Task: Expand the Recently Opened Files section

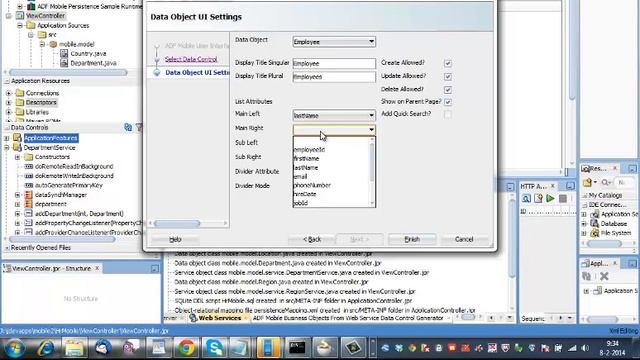Action: click(7, 248)
